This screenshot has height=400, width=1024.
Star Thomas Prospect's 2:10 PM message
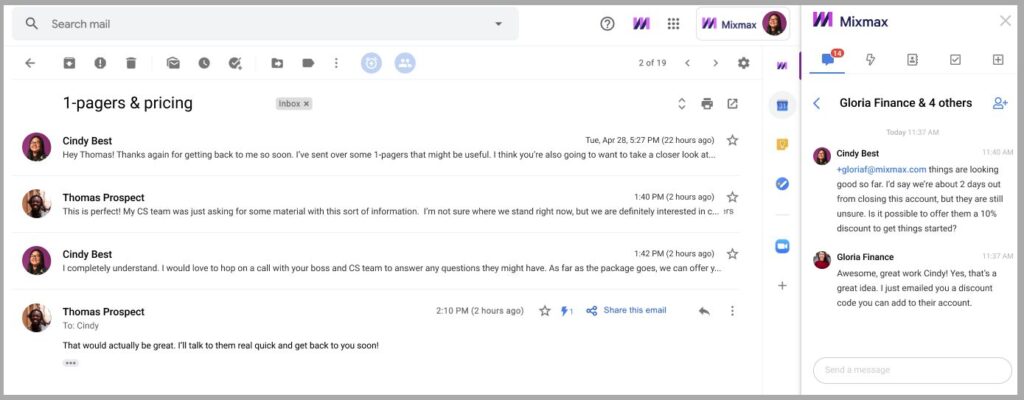coord(545,311)
